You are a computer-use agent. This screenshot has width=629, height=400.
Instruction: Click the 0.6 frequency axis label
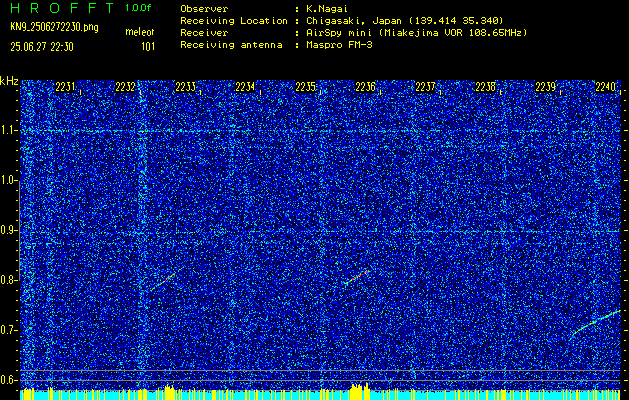8,380
